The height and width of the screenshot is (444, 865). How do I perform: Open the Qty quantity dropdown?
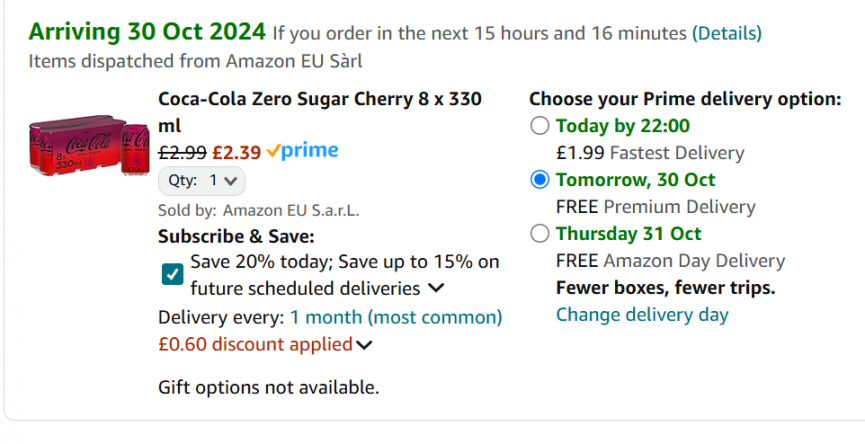201,181
